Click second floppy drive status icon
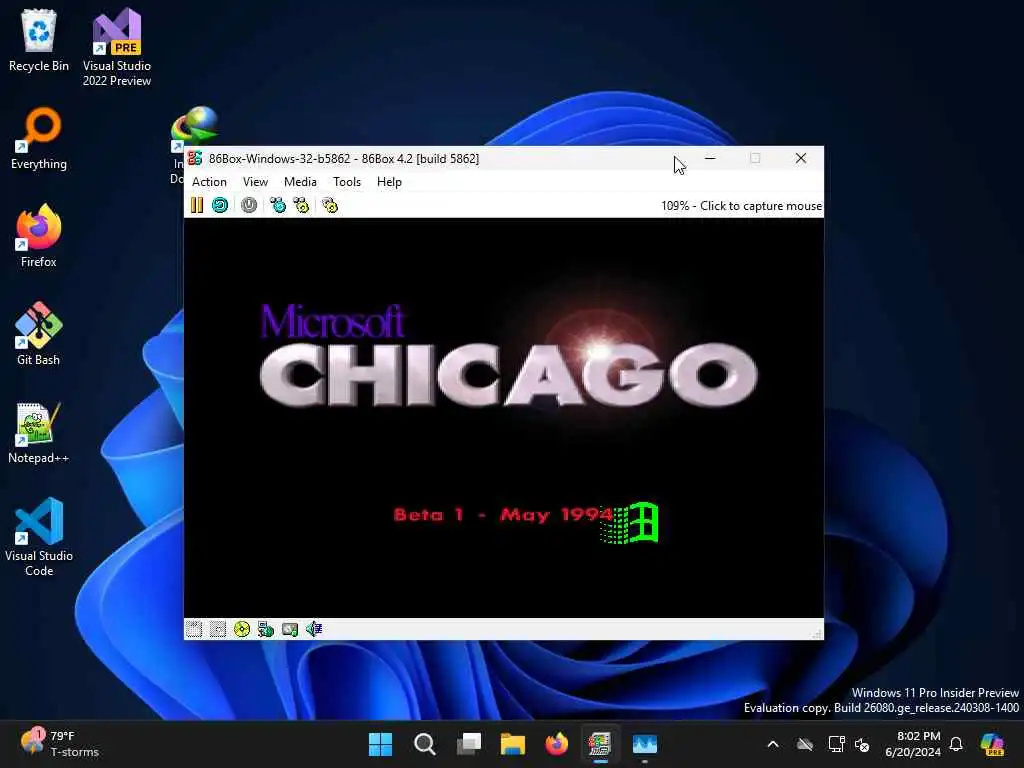Image resolution: width=1024 pixels, height=768 pixels. [x=217, y=629]
